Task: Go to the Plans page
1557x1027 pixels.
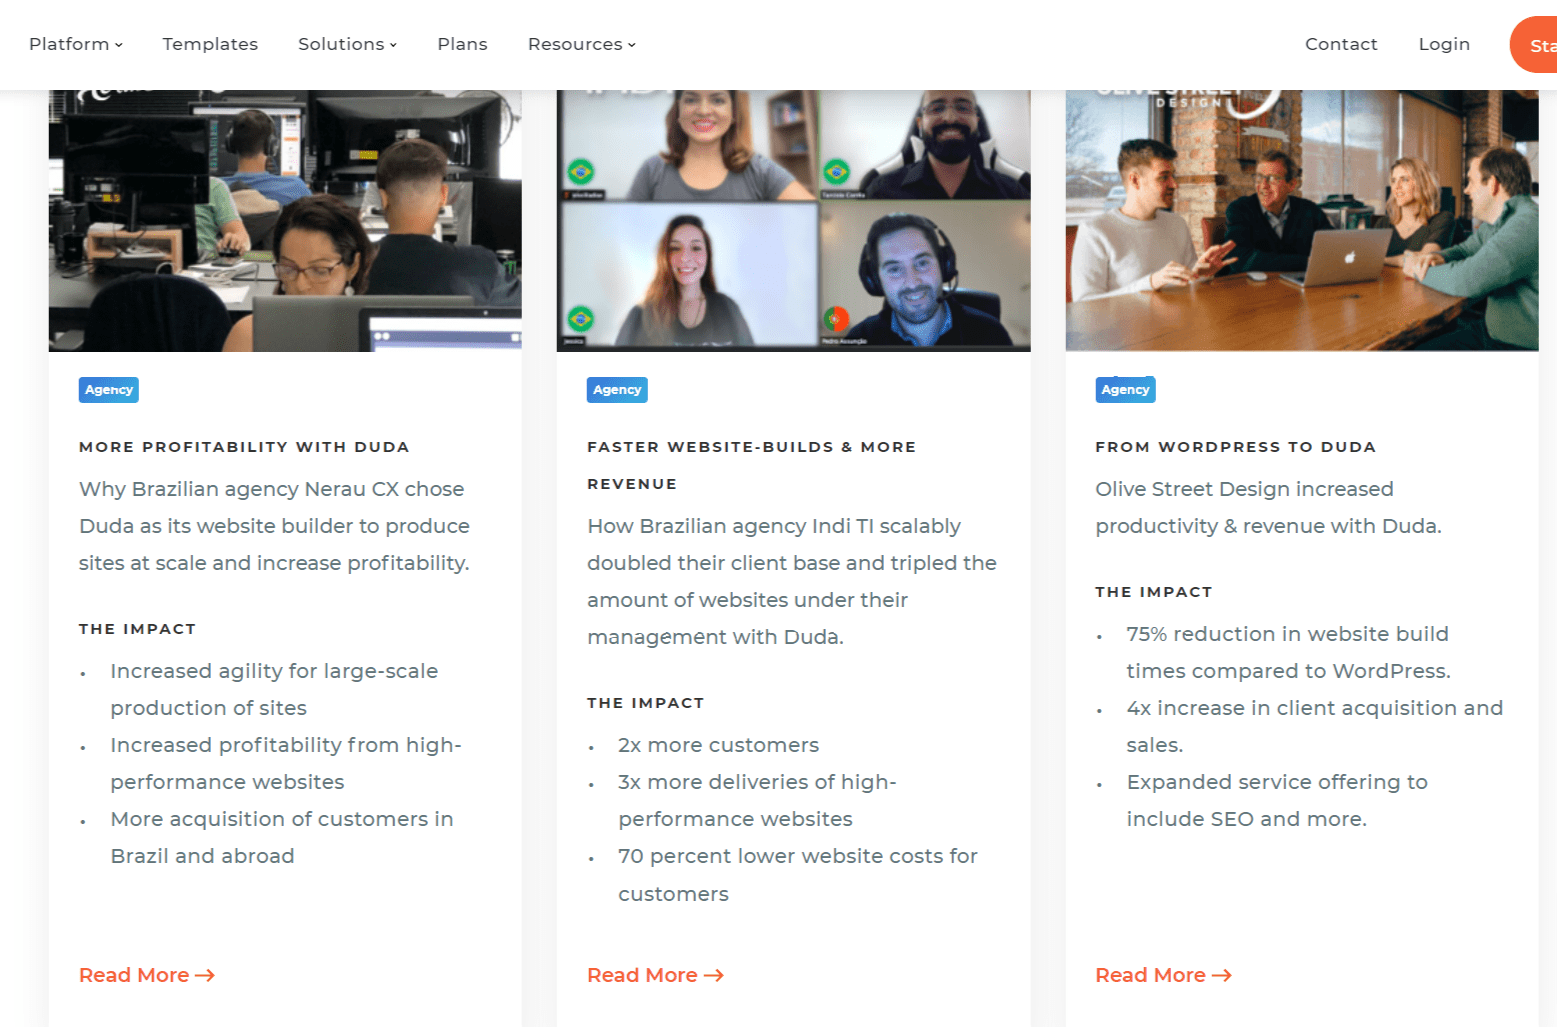Action: click(x=462, y=44)
